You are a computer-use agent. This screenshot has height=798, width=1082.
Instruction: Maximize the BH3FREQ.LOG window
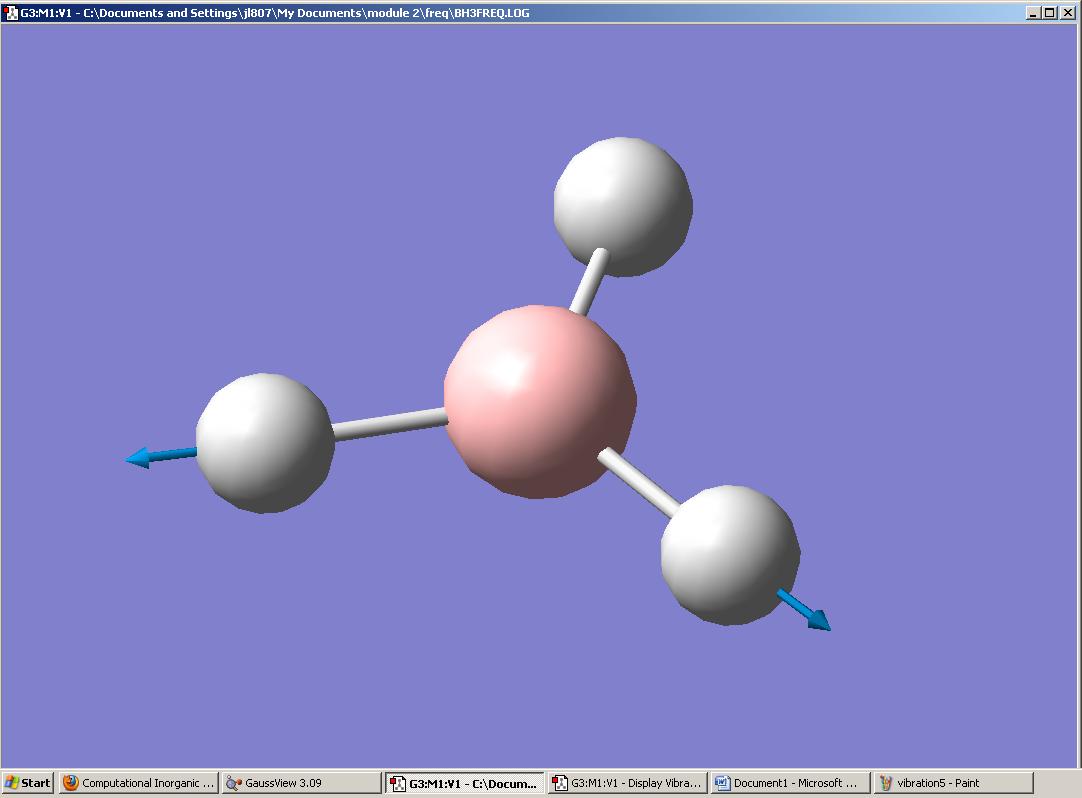(1049, 12)
